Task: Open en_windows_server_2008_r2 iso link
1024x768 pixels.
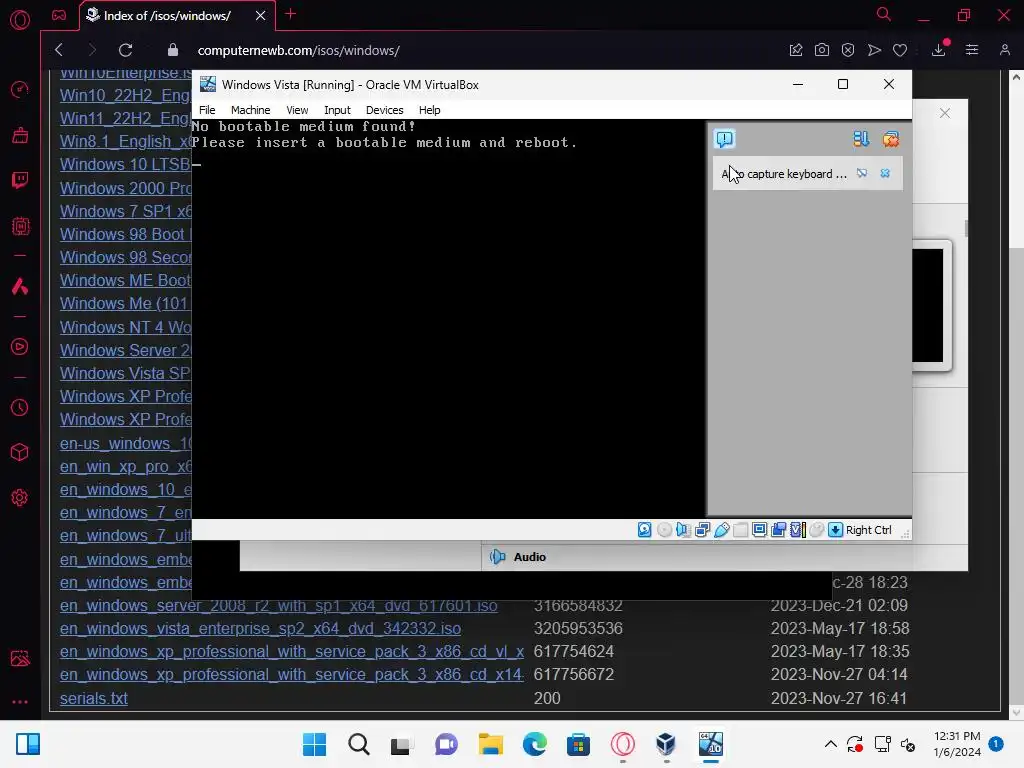Action: point(279,605)
